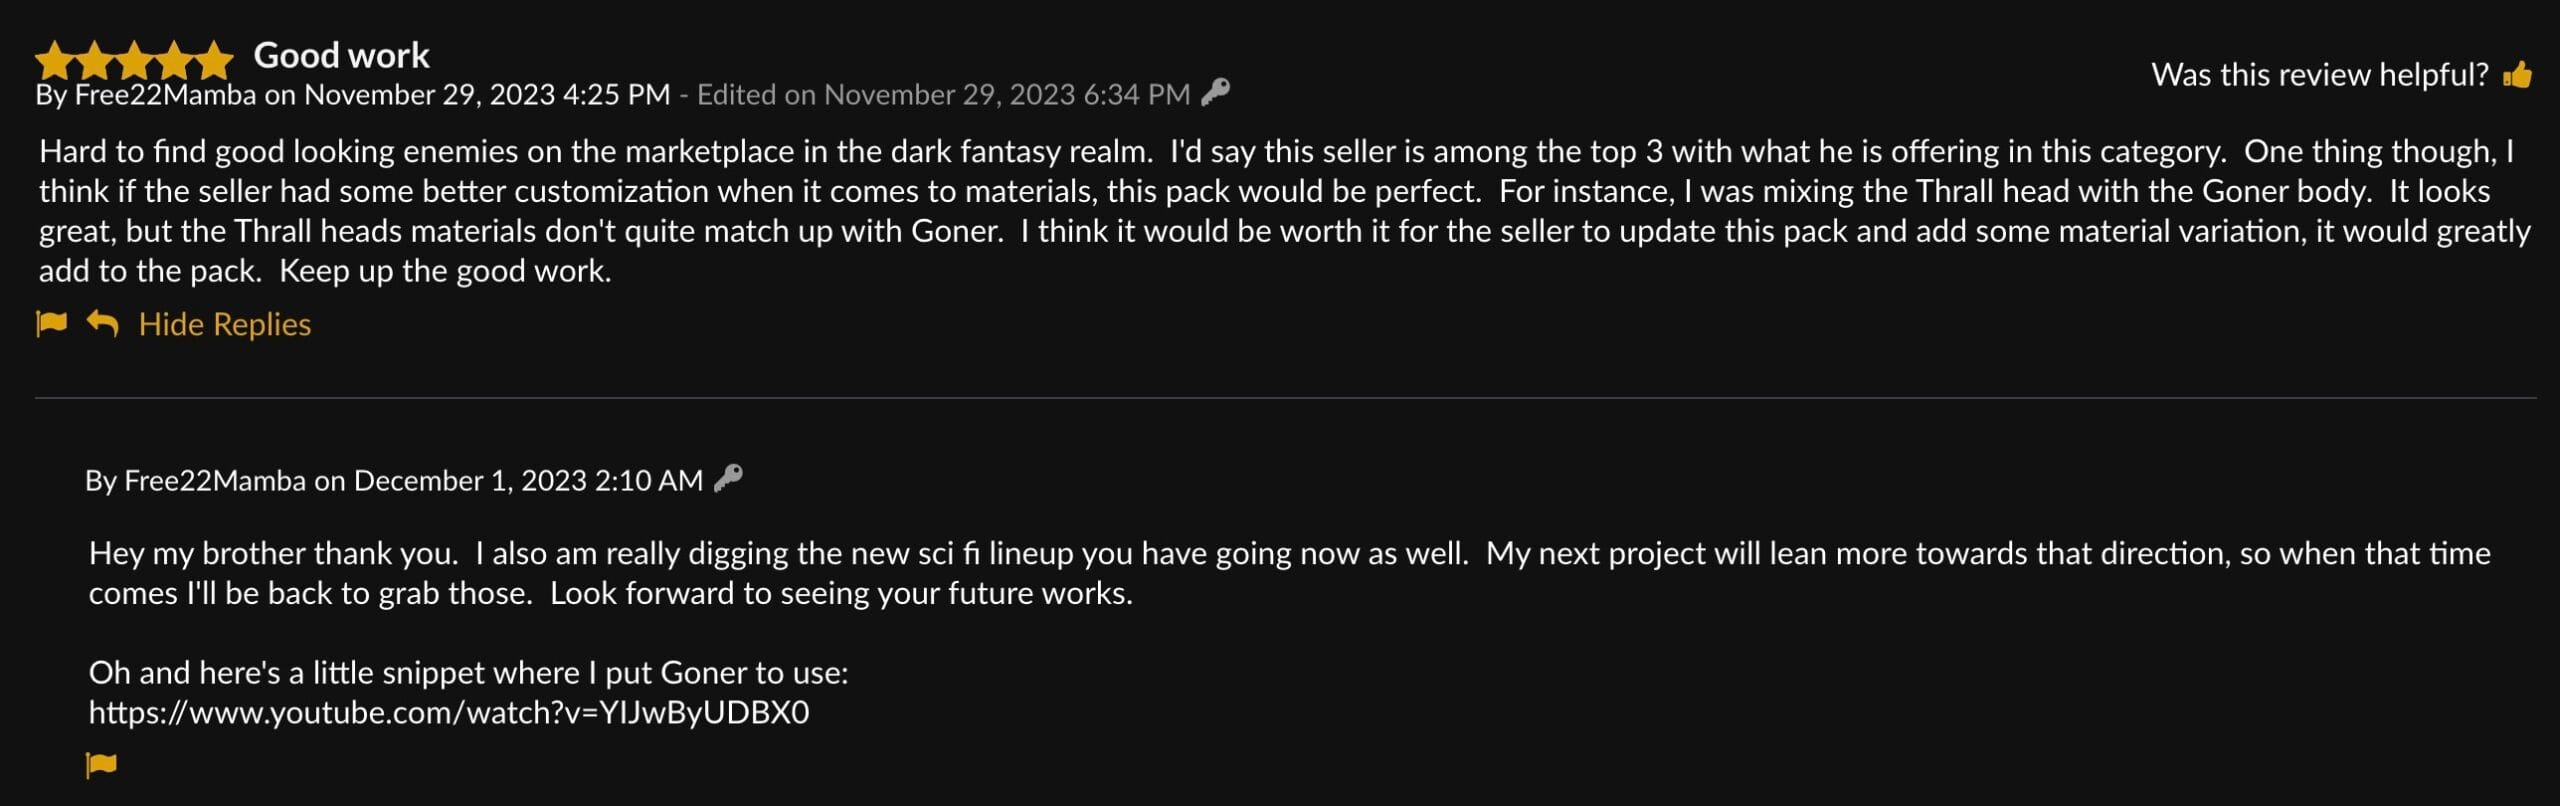
Task: Toggle the report flag for the reply
Action: coord(100,763)
